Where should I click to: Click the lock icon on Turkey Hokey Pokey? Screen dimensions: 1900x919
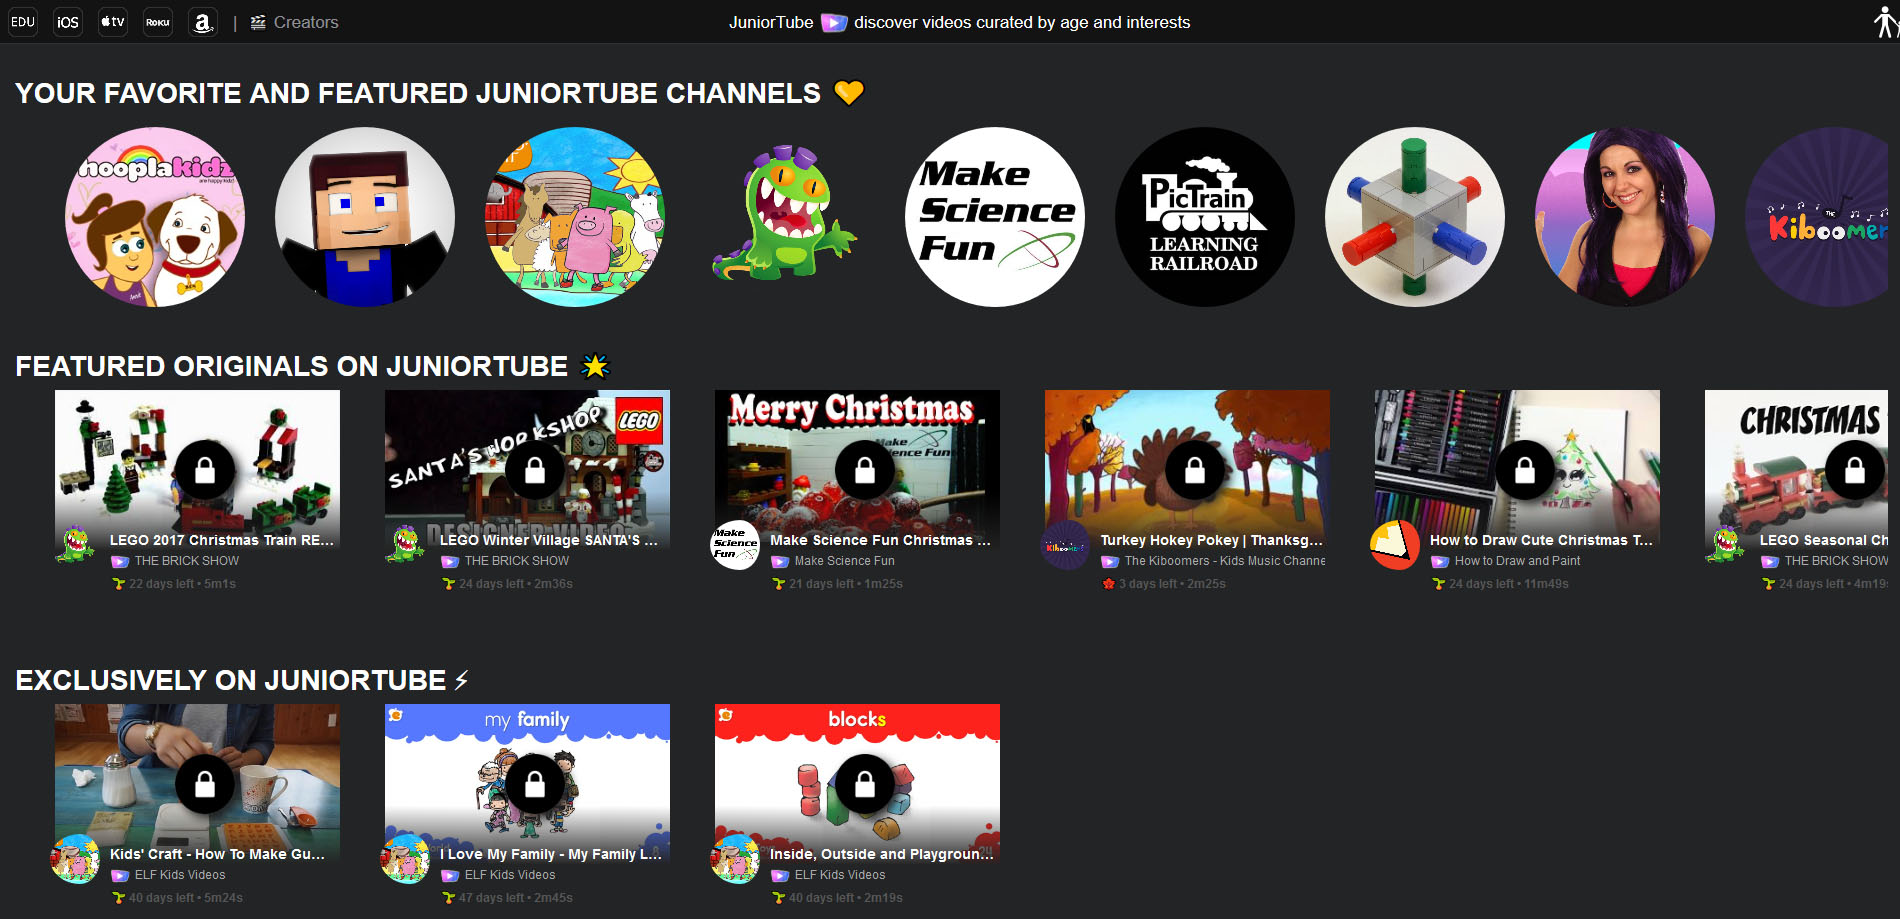(1195, 470)
